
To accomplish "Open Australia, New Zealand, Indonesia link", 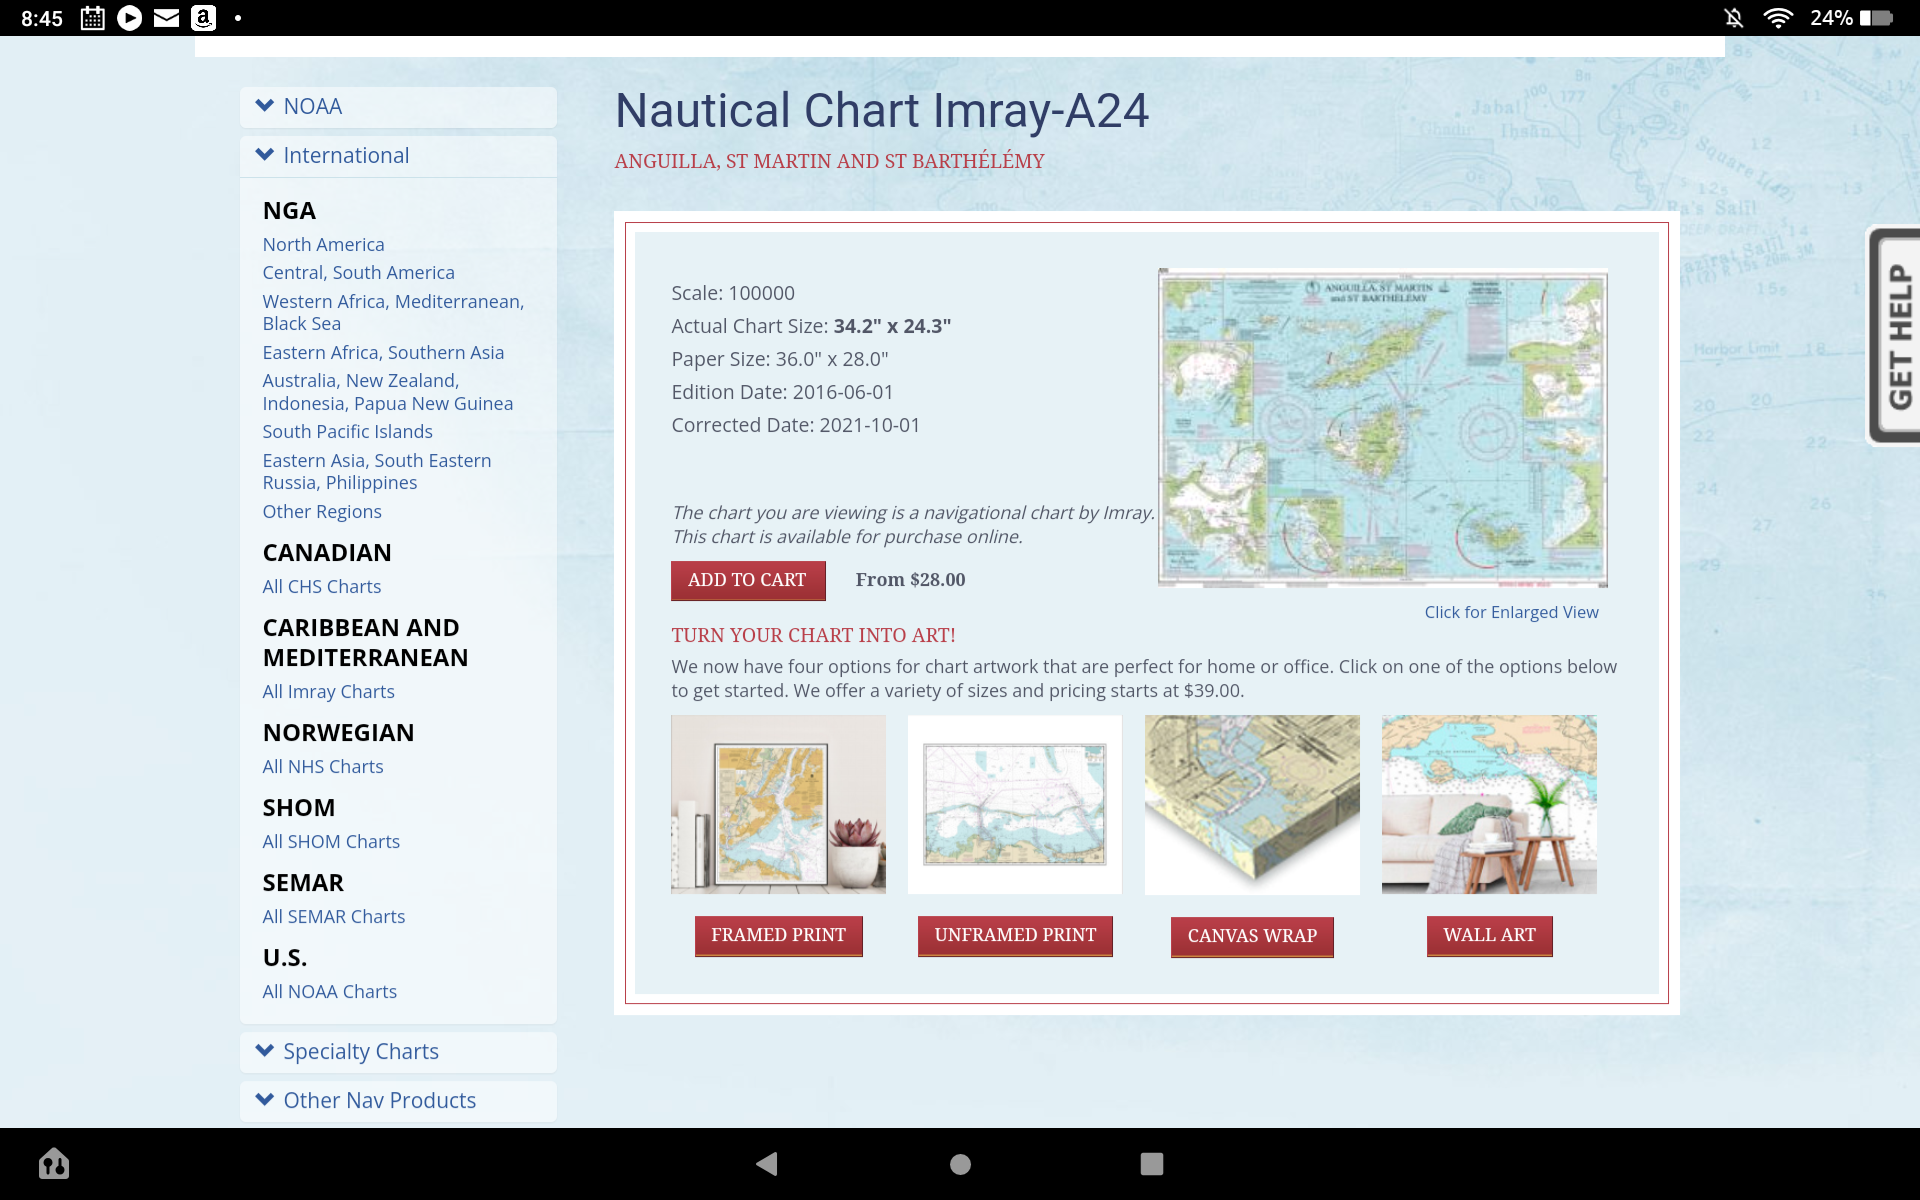I will [387, 392].
